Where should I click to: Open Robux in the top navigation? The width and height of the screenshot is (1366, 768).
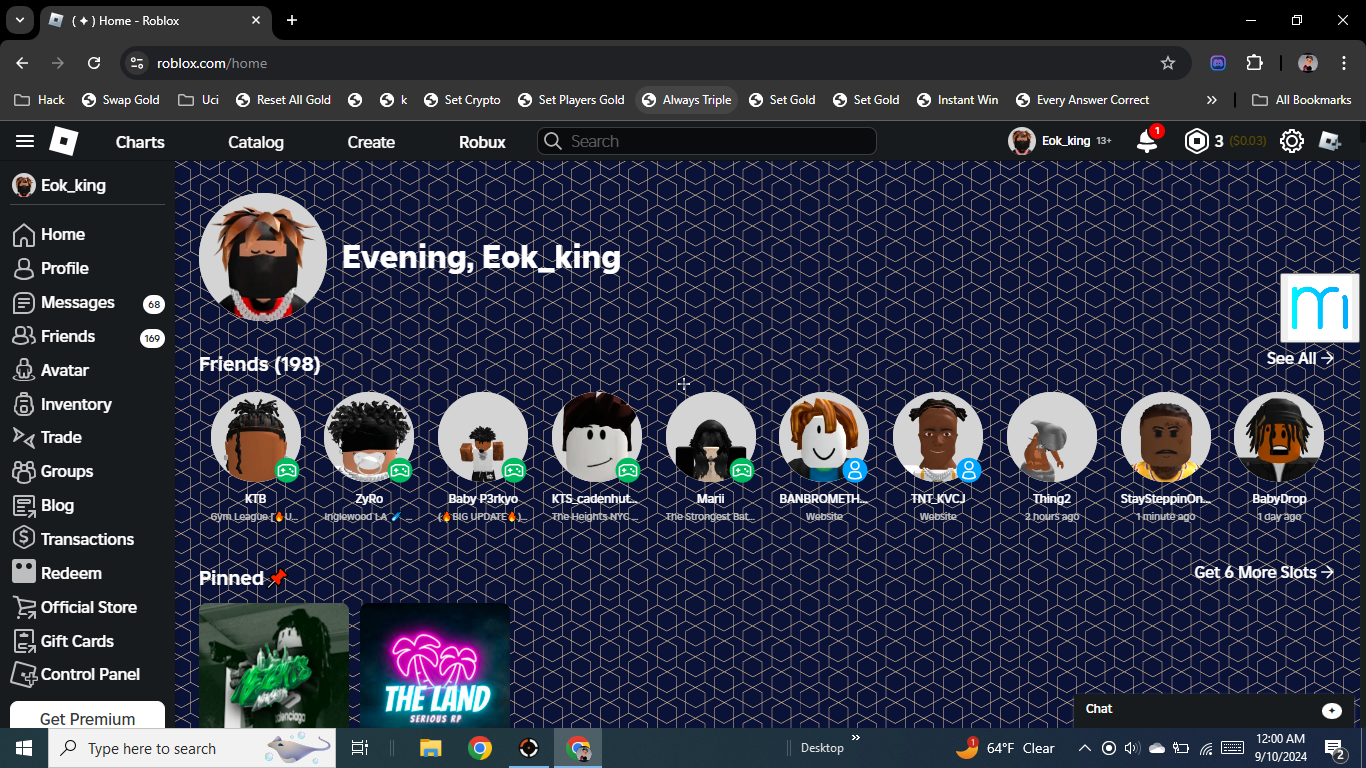[482, 142]
